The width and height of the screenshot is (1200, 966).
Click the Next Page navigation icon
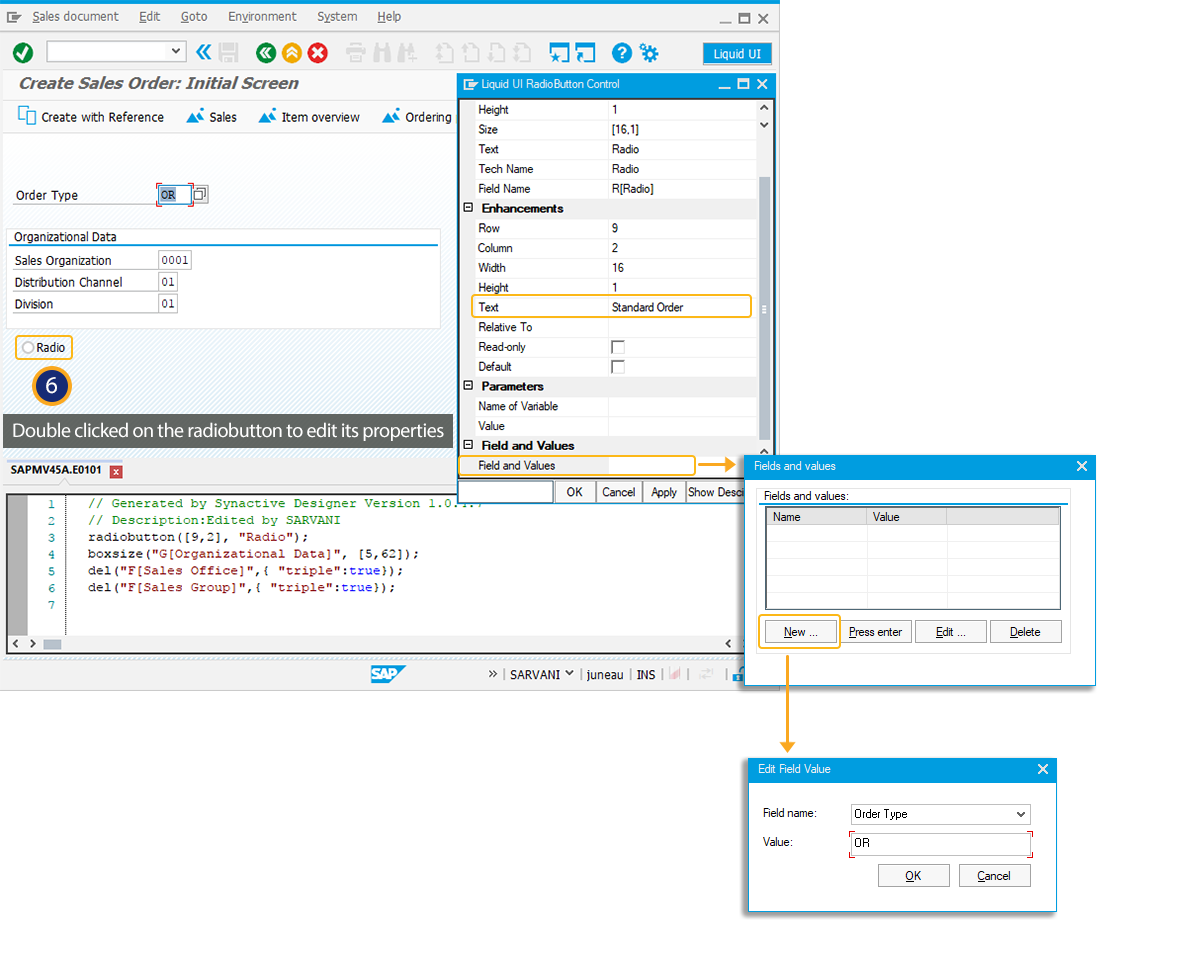pos(496,53)
